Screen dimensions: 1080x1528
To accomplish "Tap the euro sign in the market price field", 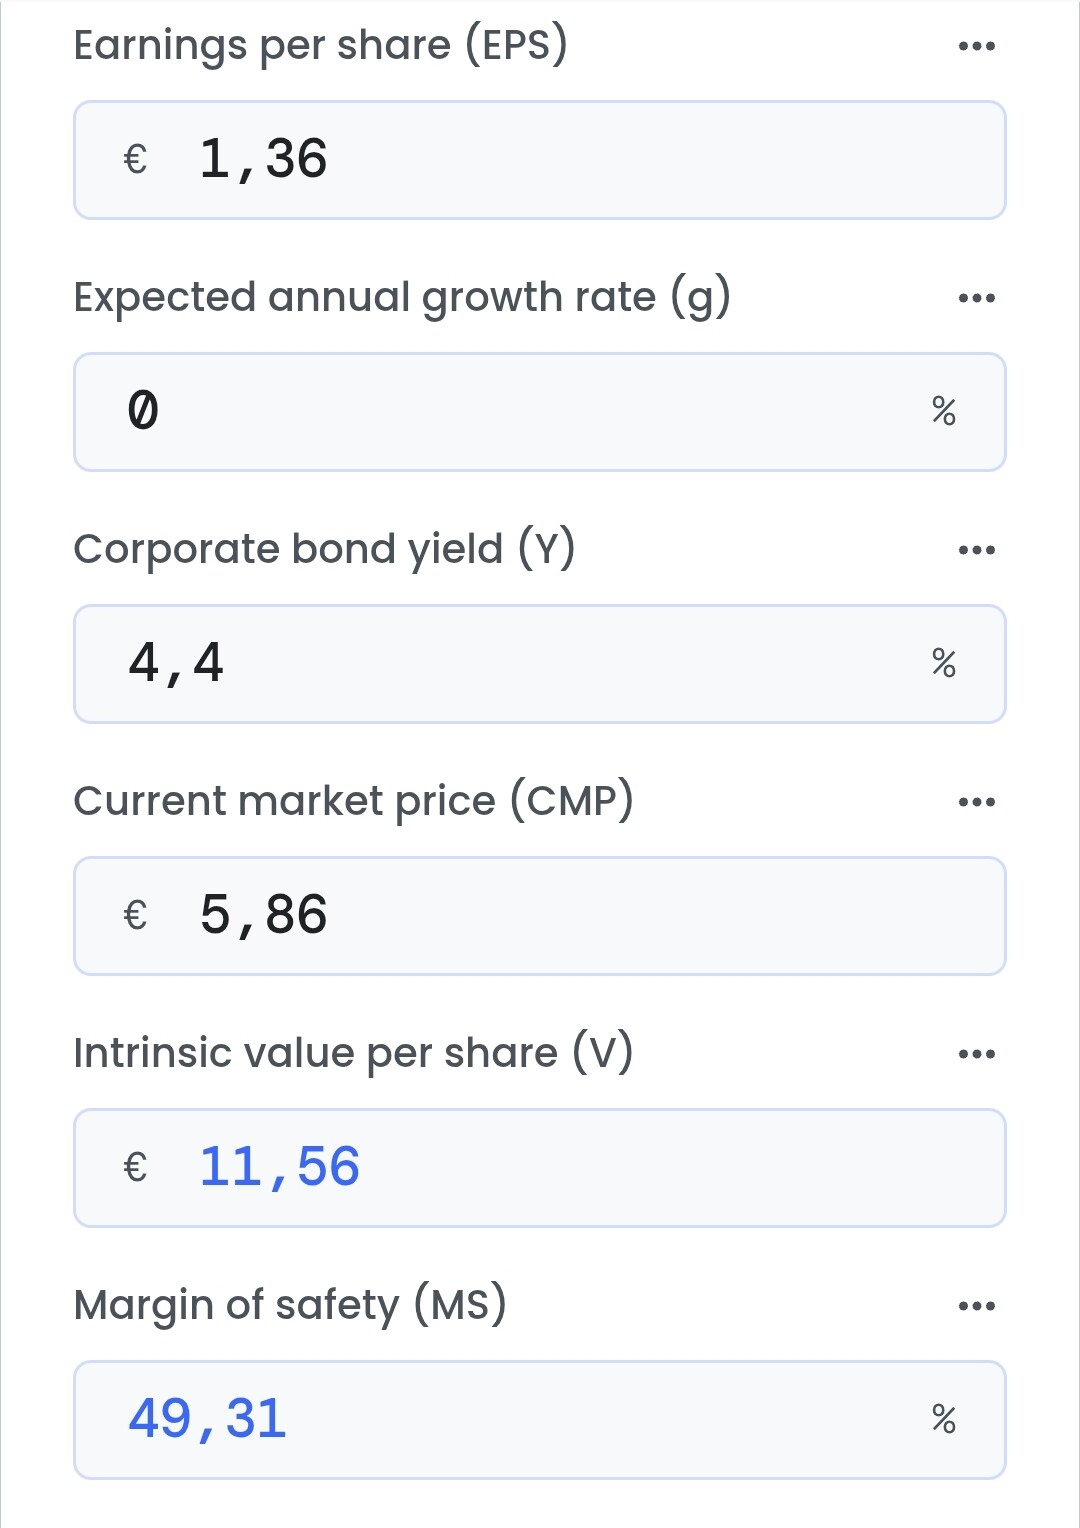I will pos(135,916).
